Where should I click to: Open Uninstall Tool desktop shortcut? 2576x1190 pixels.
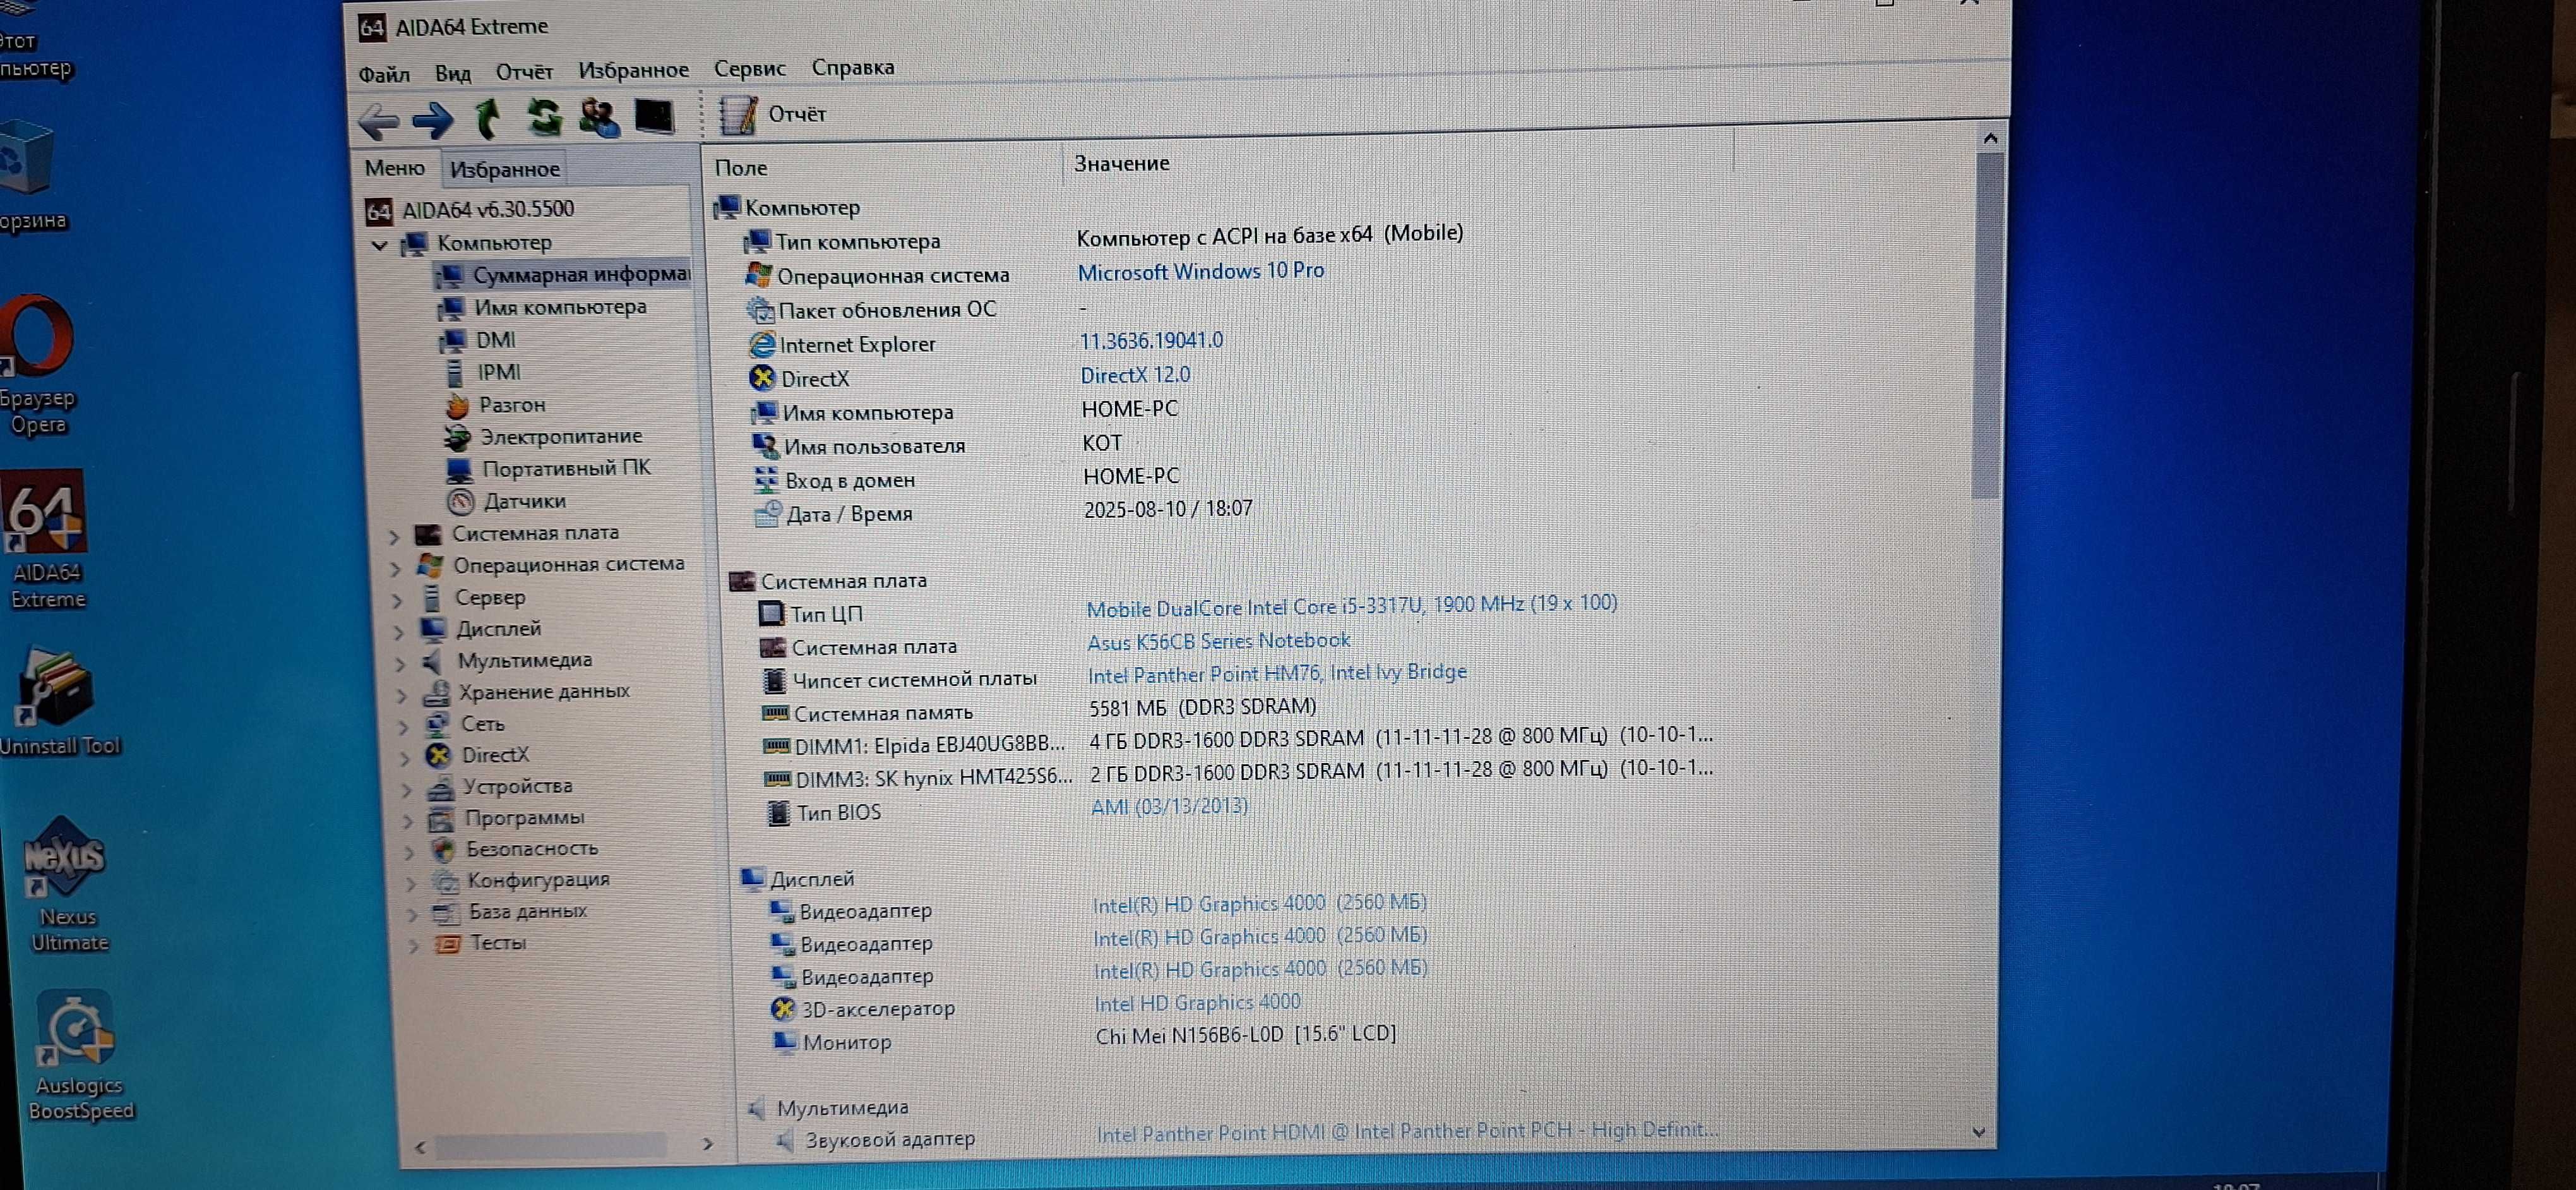click(59, 703)
